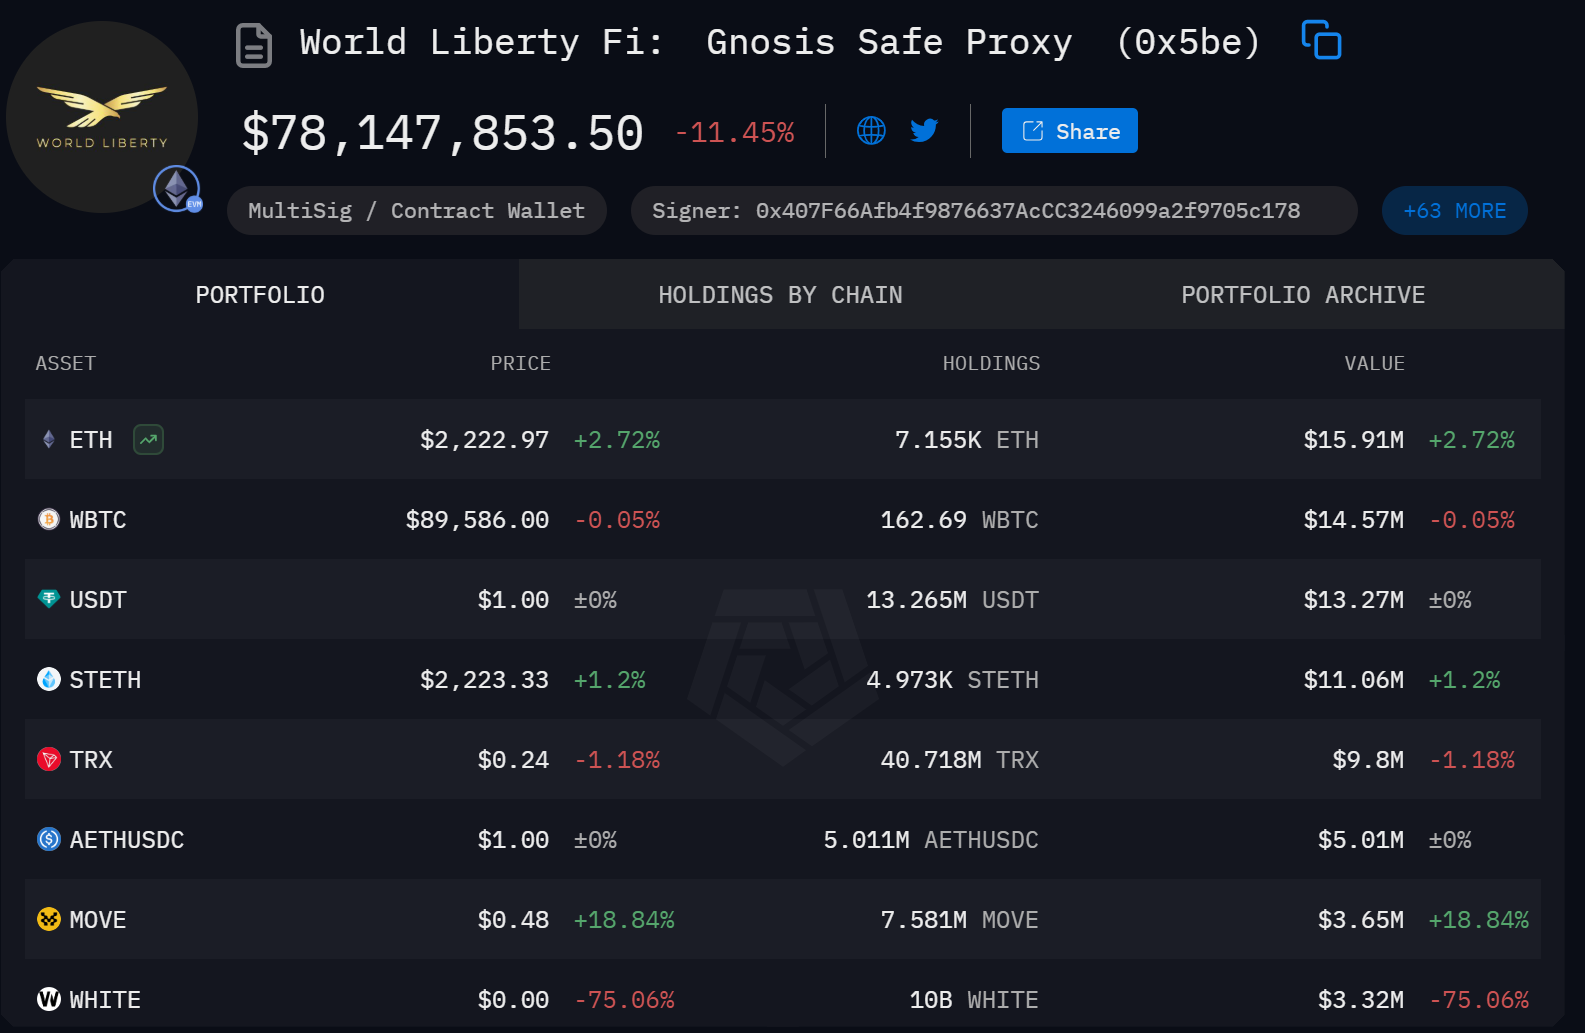Image resolution: width=1585 pixels, height=1033 pixels.
Task: Click the total balance $78,147,853.50
Action: click(443, 133)
